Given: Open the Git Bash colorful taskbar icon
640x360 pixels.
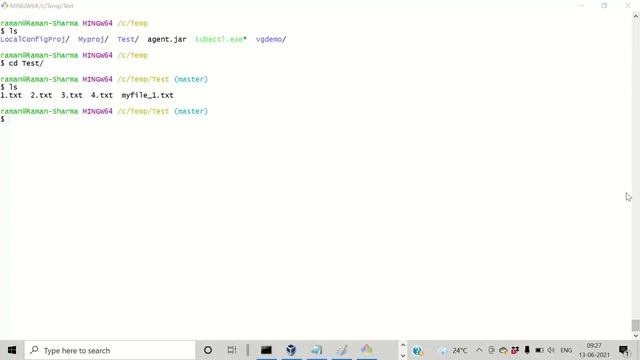Looking at the screenshot, I should (367, 350).
